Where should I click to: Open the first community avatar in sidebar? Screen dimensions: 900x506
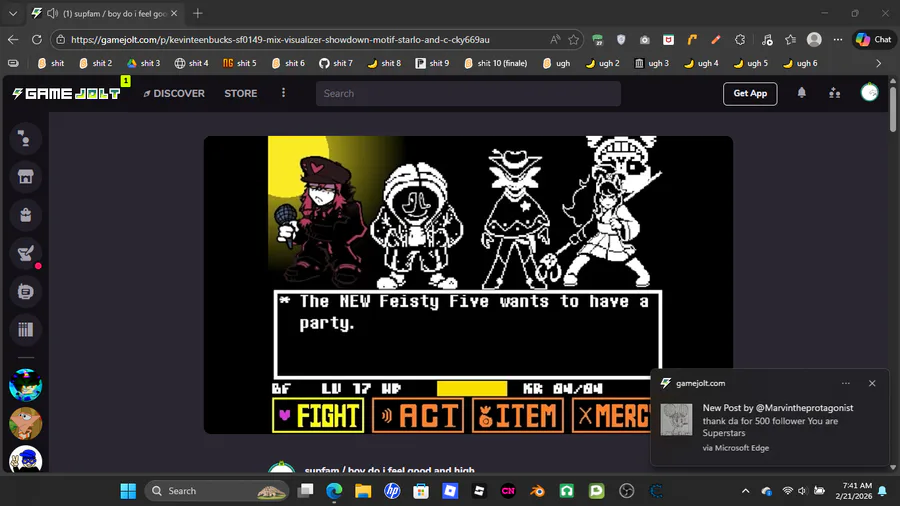(25, 385)
